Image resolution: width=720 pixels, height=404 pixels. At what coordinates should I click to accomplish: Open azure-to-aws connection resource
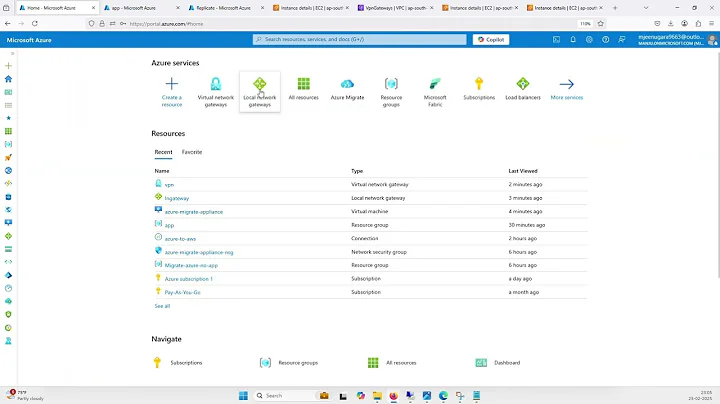point(180,239)
